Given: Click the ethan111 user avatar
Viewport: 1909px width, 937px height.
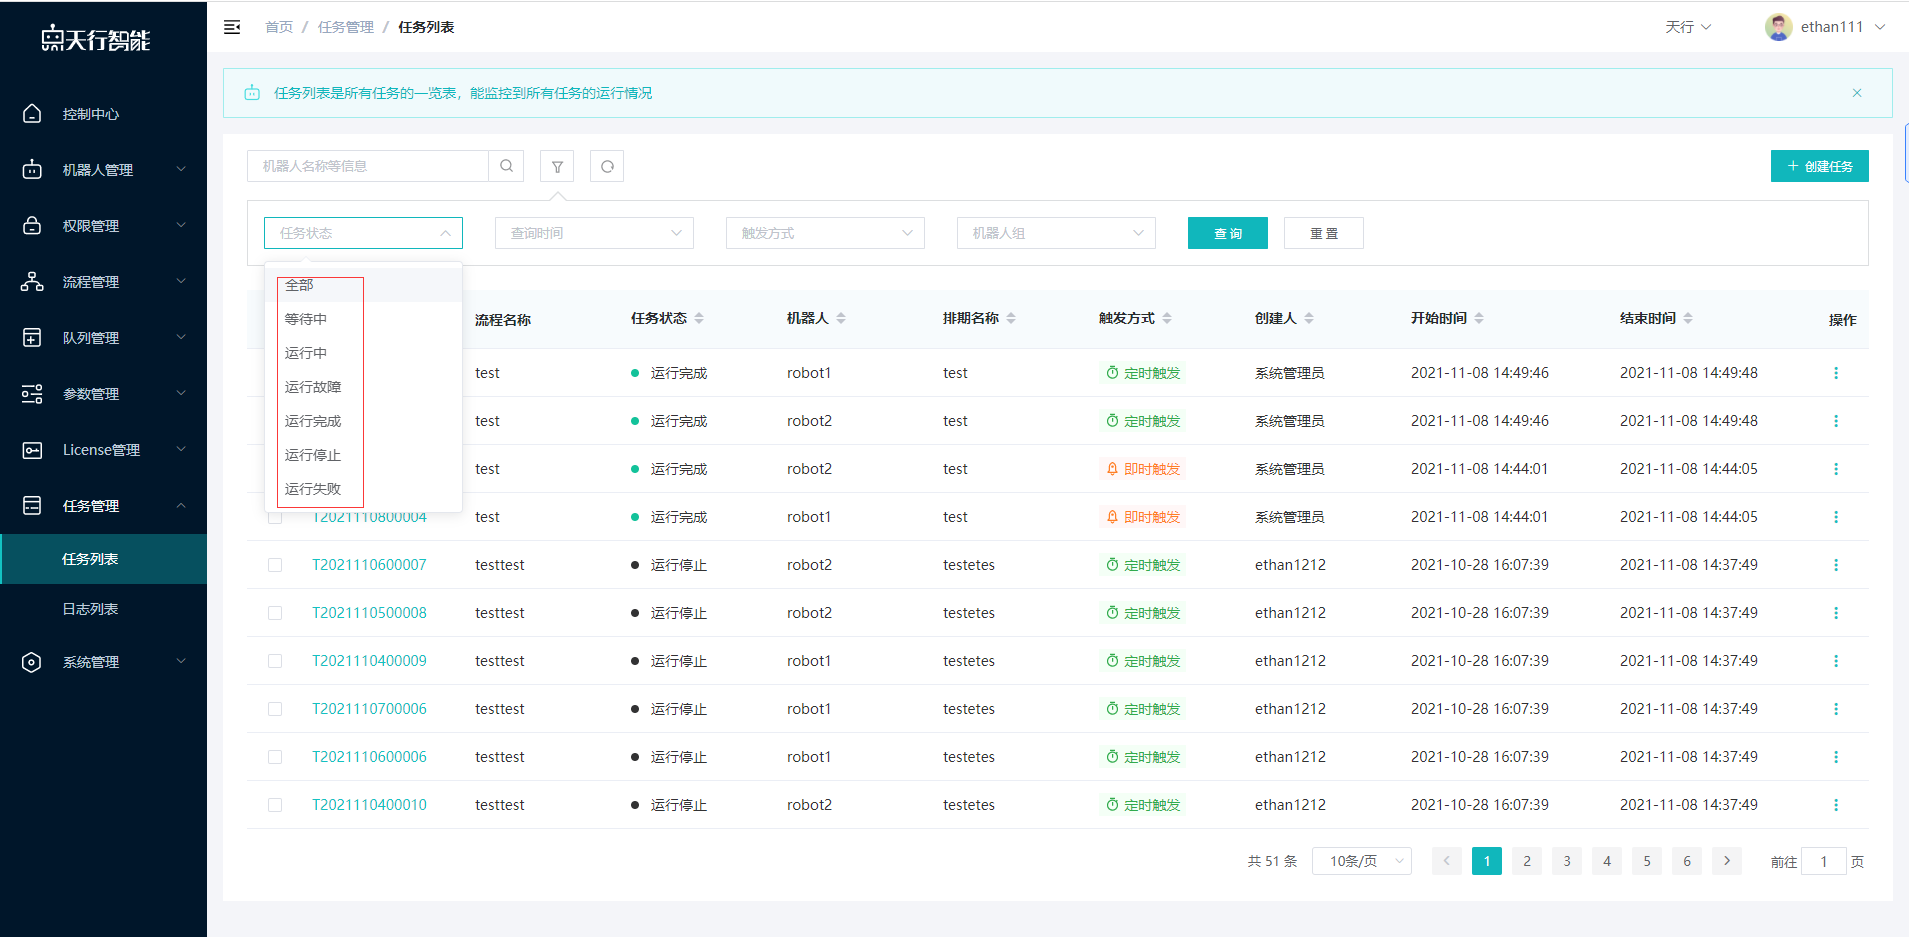Looking at the screenshot, I should 1778,27.
